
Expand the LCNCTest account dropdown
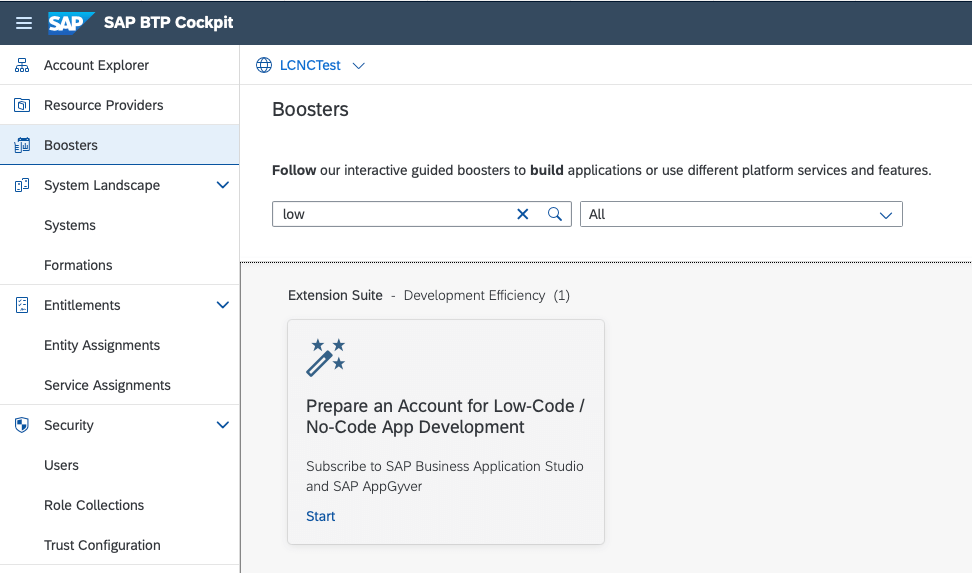358,66
